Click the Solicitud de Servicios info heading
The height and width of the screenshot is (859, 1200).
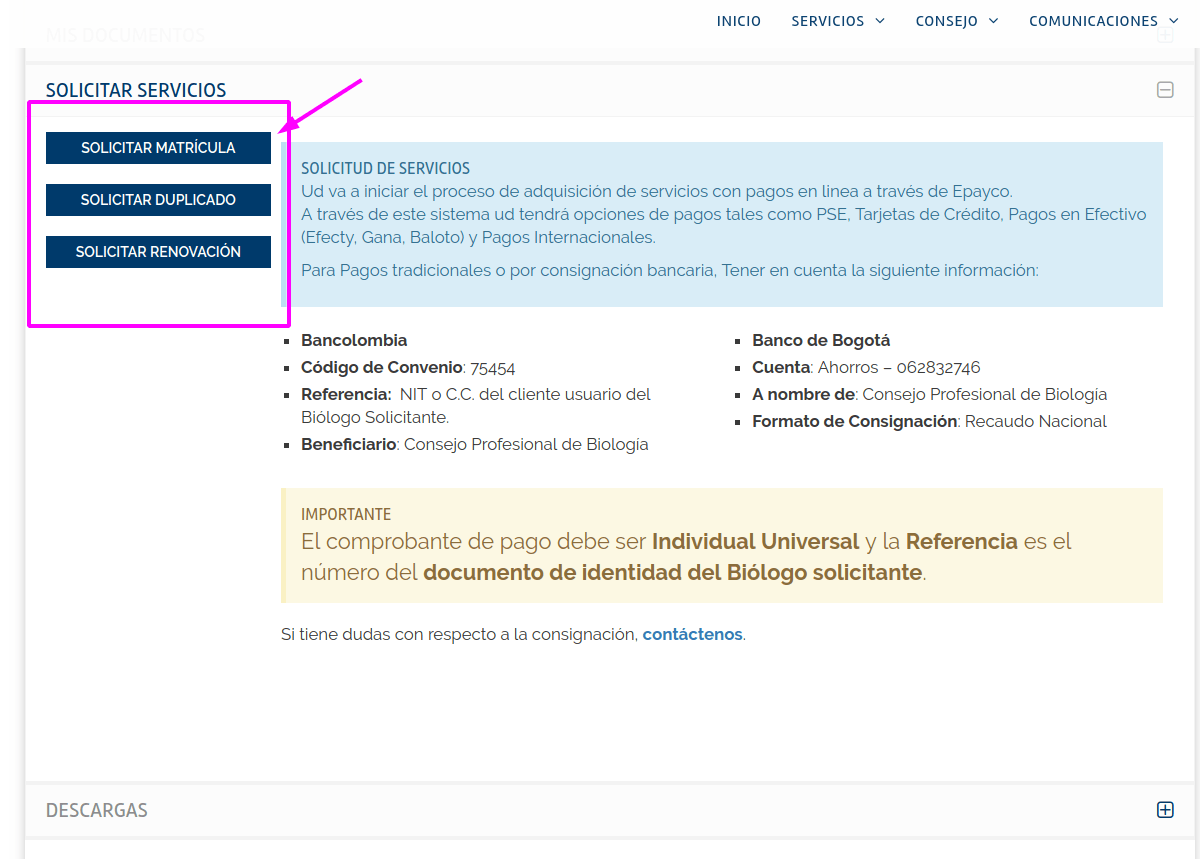click(x=385, y=169)
